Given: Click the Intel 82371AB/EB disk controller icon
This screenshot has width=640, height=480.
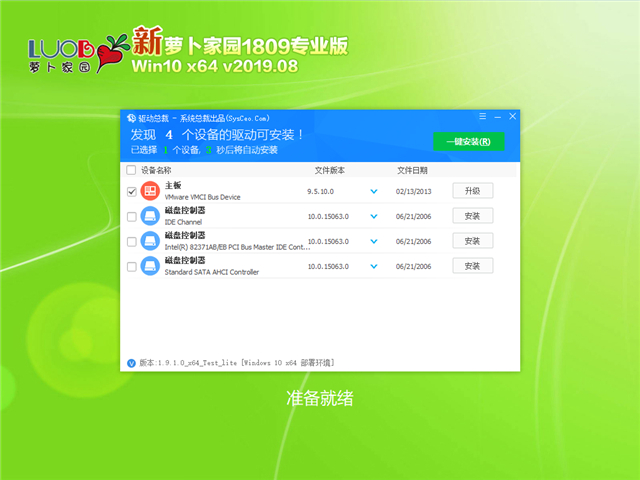Looking at the screenshot, I should pos(150,241).
